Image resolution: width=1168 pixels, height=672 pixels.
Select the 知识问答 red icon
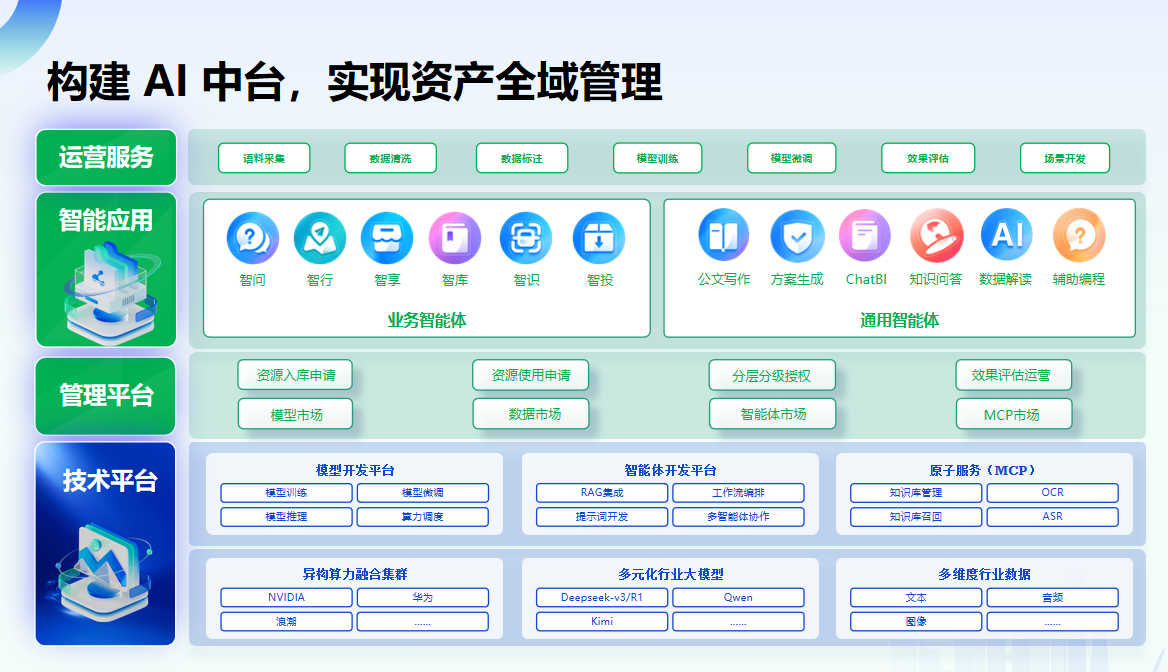coord(936,235)
